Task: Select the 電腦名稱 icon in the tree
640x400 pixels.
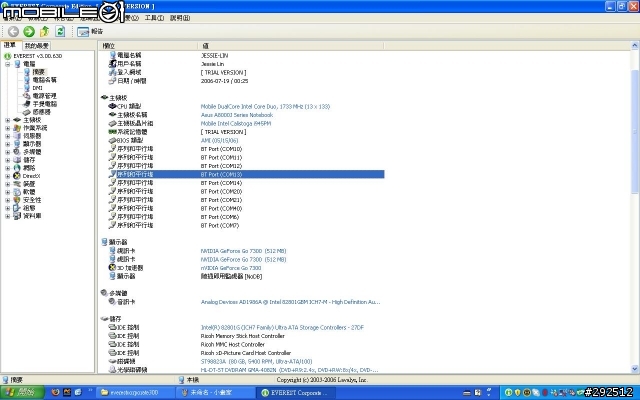Action: point(27,80)
